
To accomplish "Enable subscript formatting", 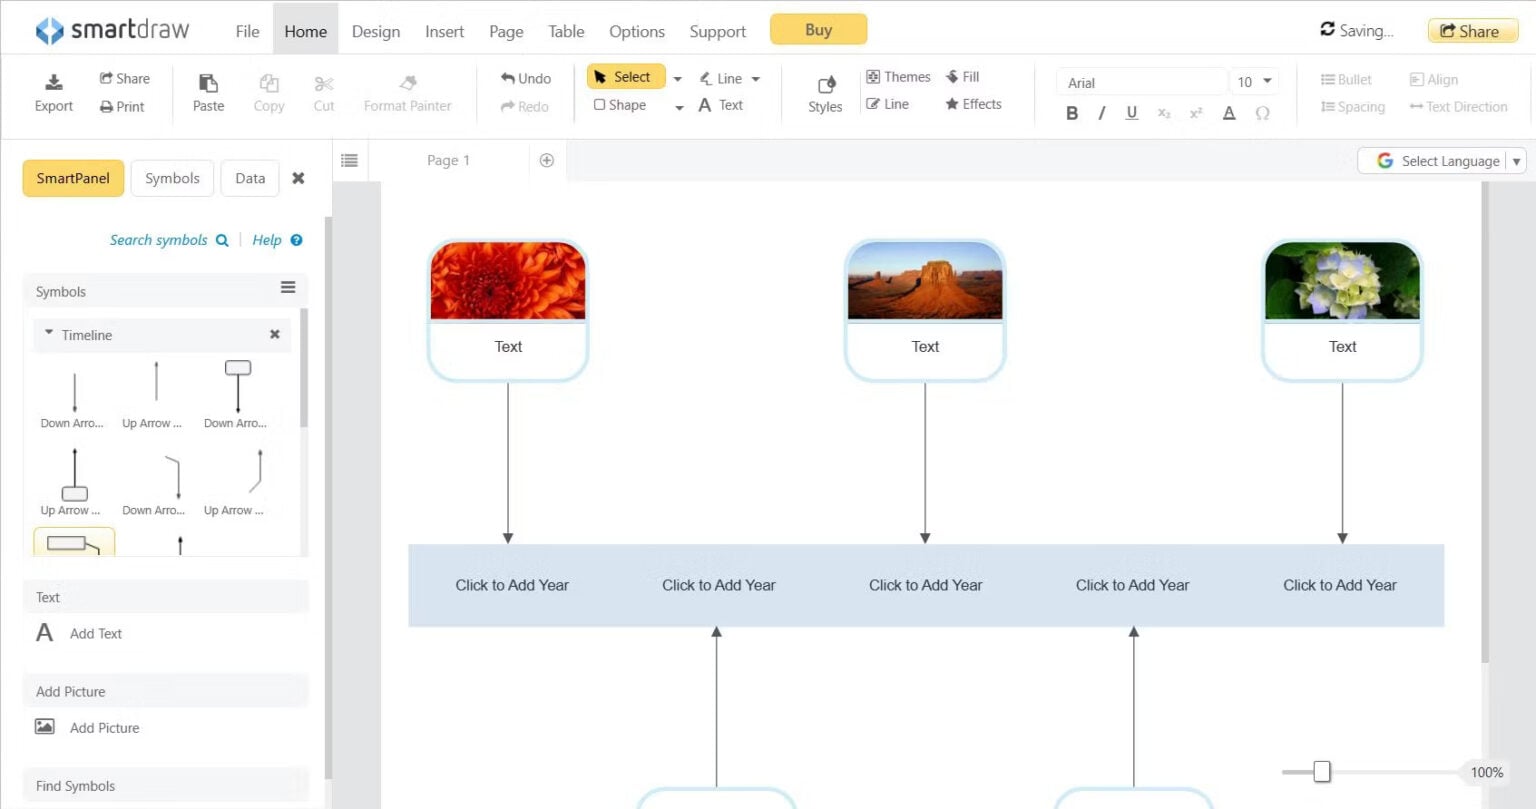I will (1163, 113).
